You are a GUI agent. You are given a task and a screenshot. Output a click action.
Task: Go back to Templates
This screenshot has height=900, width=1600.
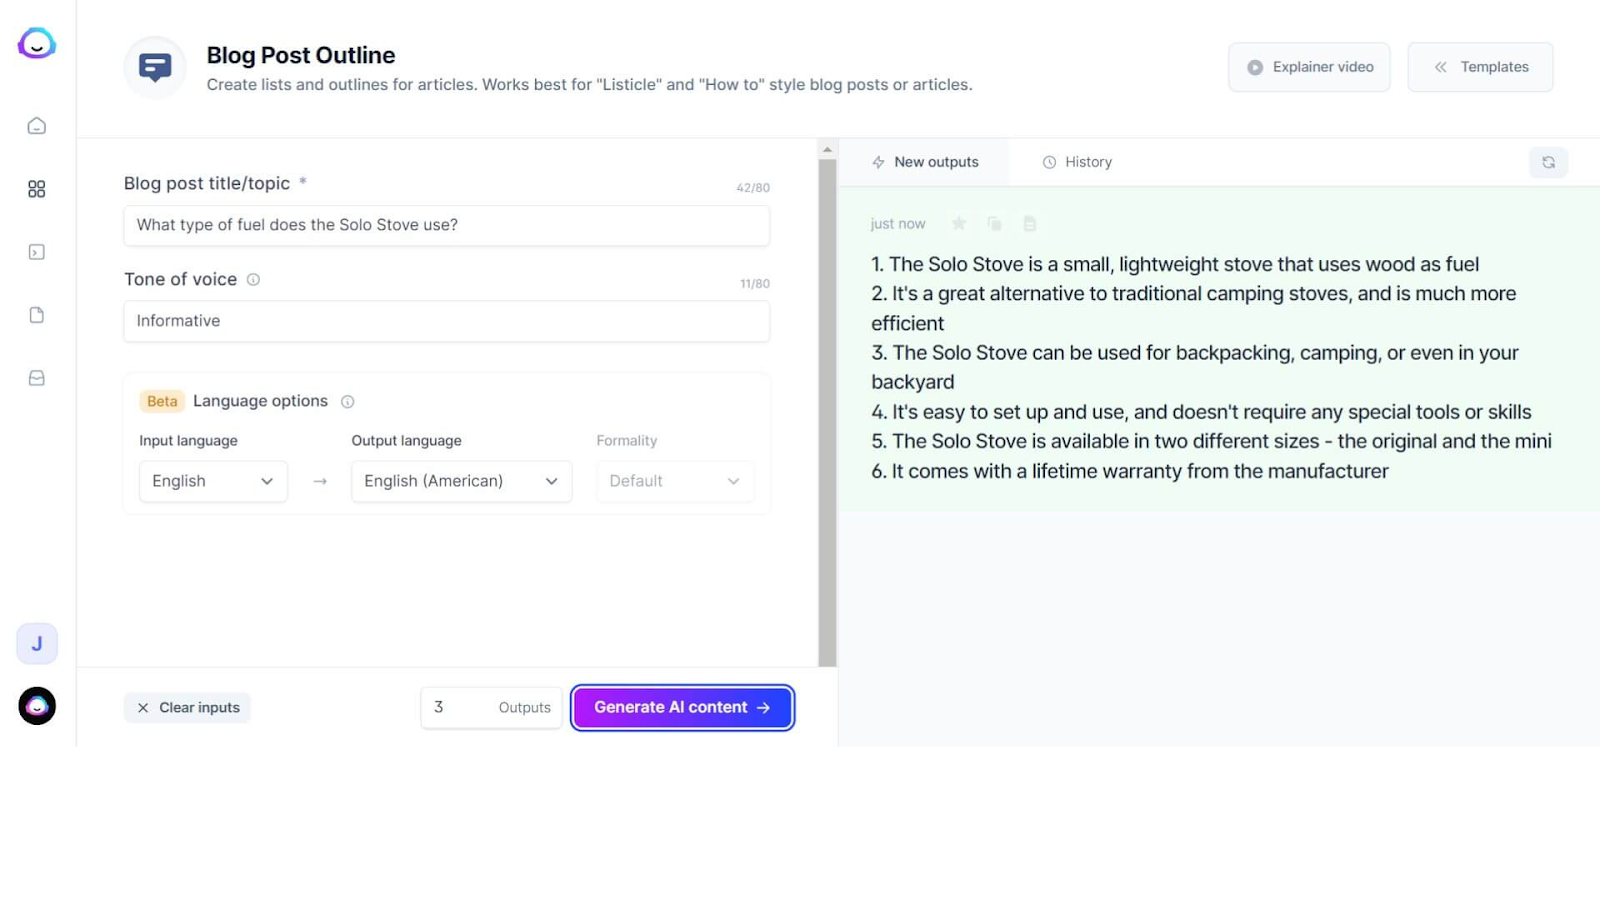1480,67
